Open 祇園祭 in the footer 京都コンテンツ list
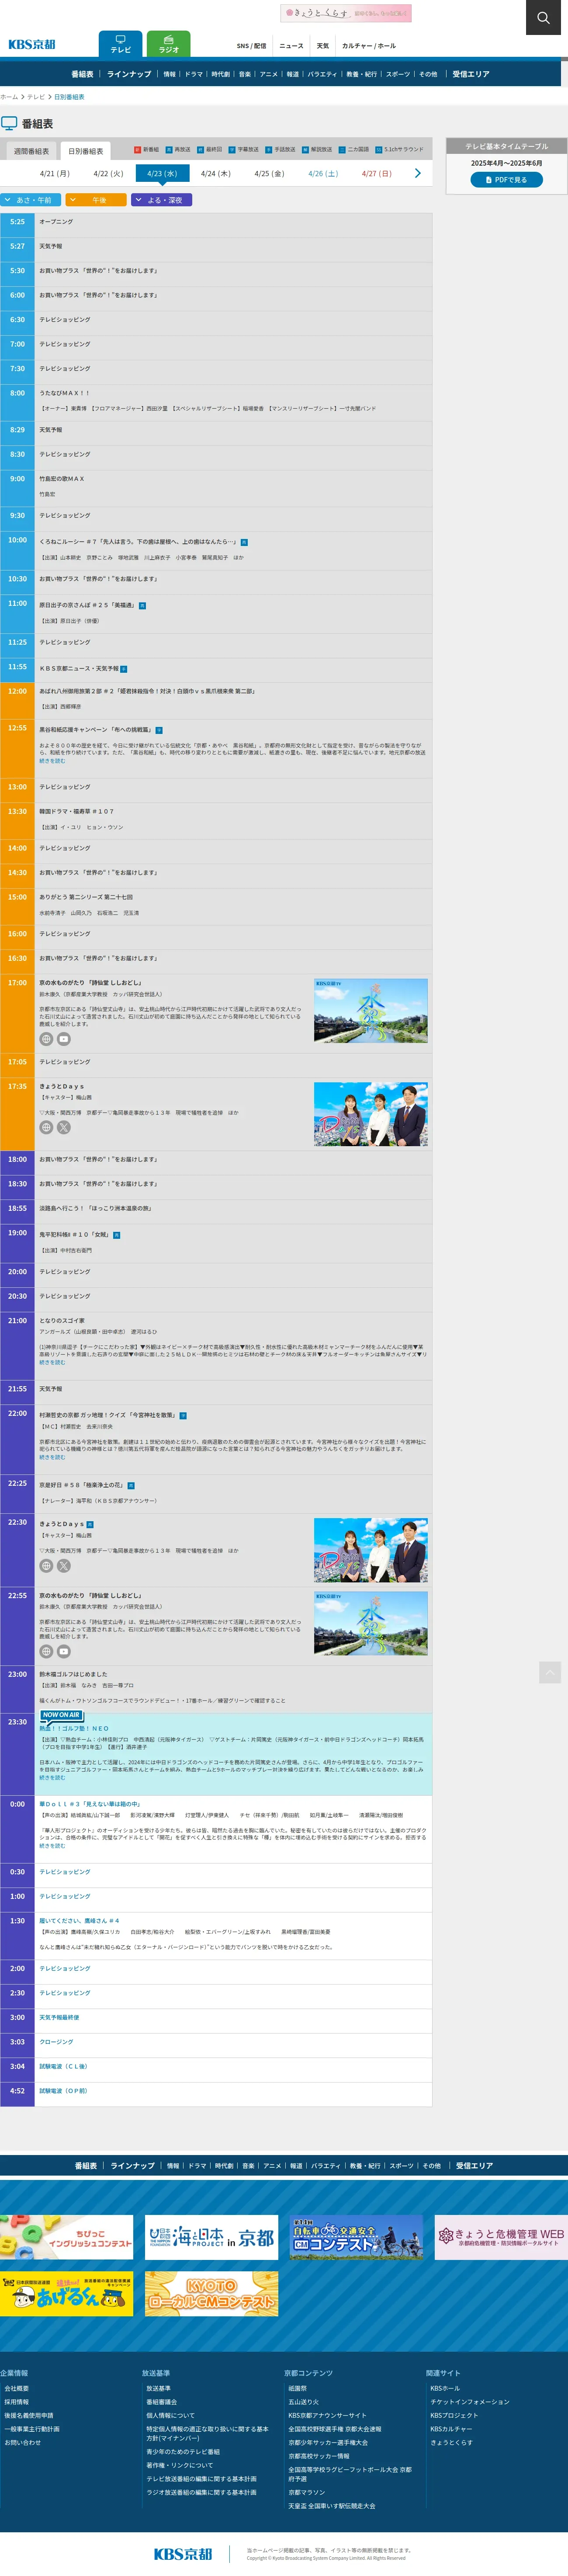568x2576 pixels. [x=298, y=2388]
